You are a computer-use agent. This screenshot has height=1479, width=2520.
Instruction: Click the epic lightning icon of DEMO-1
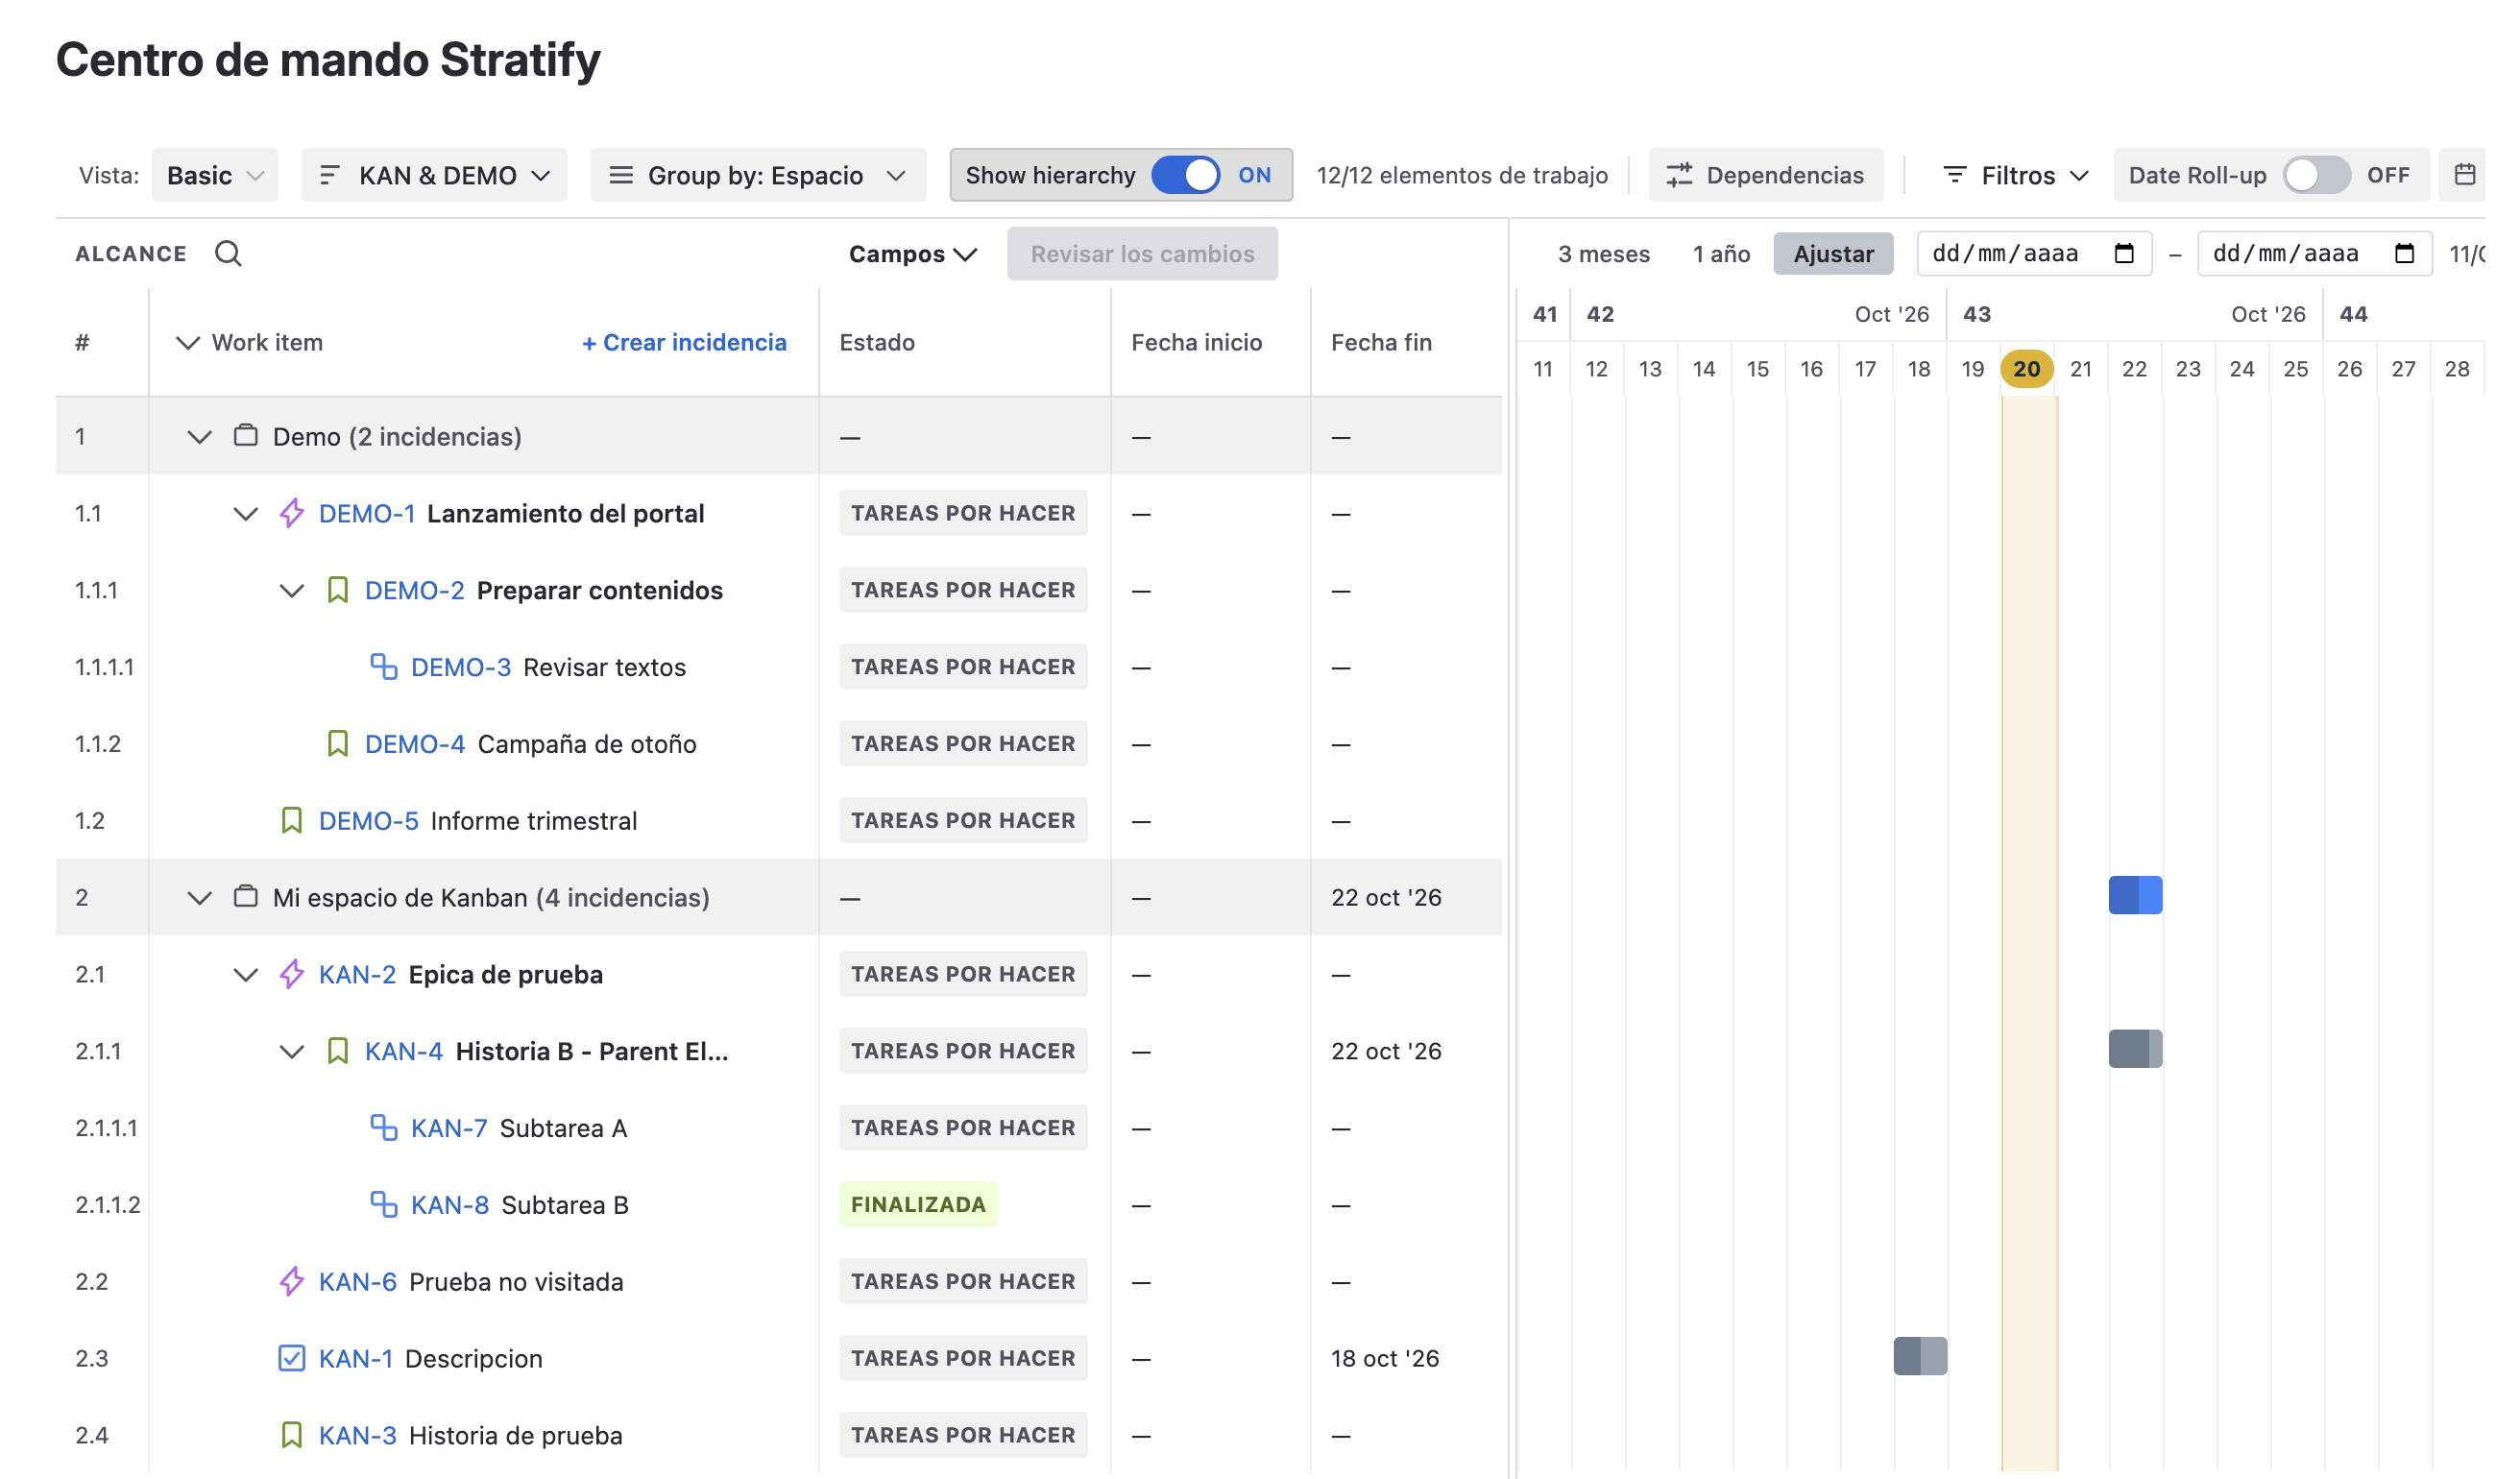coord(291,513)
